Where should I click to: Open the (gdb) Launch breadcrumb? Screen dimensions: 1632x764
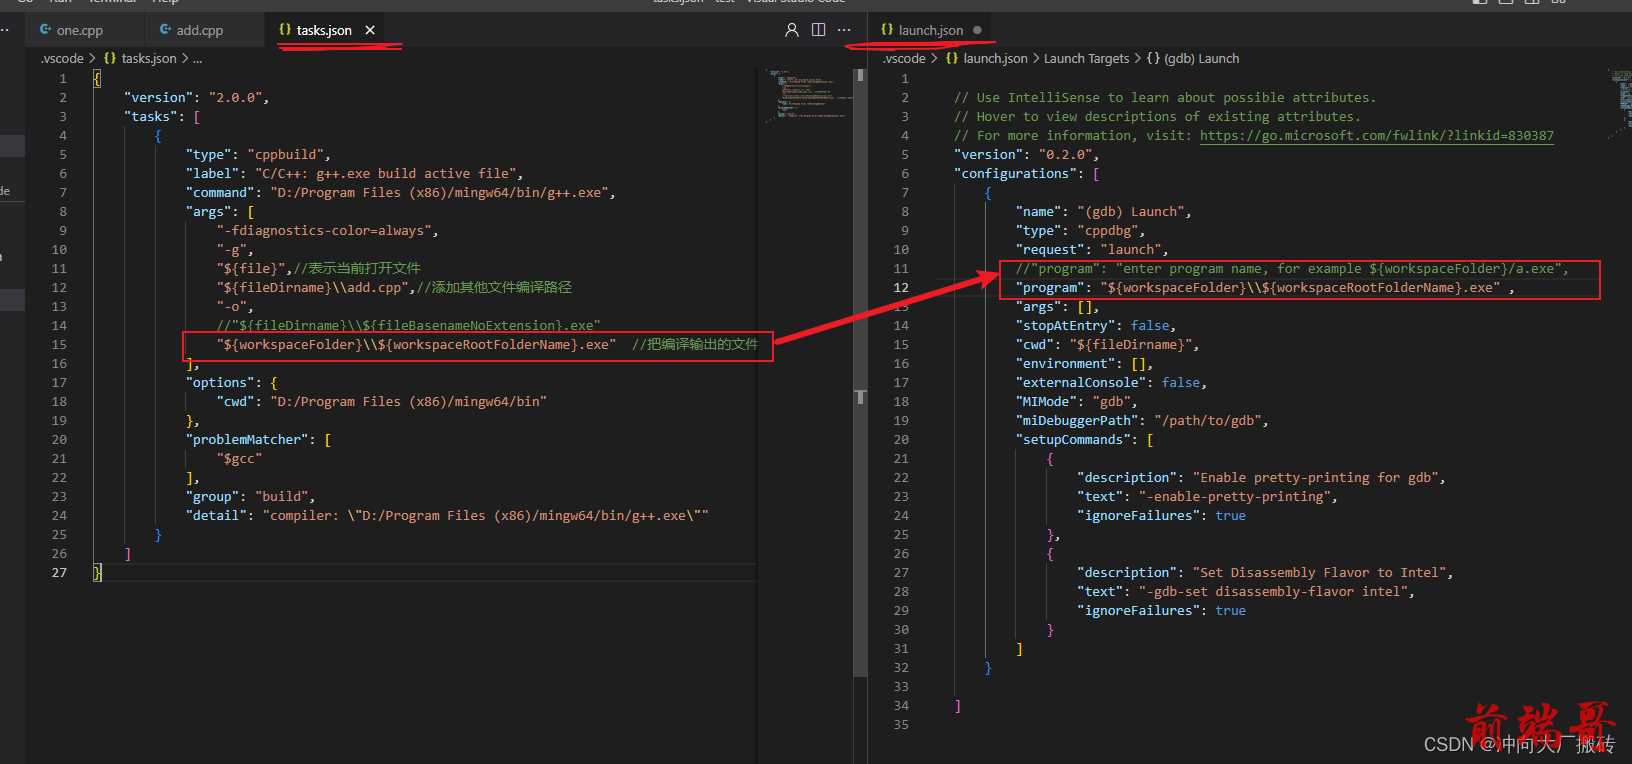pyautogui.click(x=1201, y=59)
